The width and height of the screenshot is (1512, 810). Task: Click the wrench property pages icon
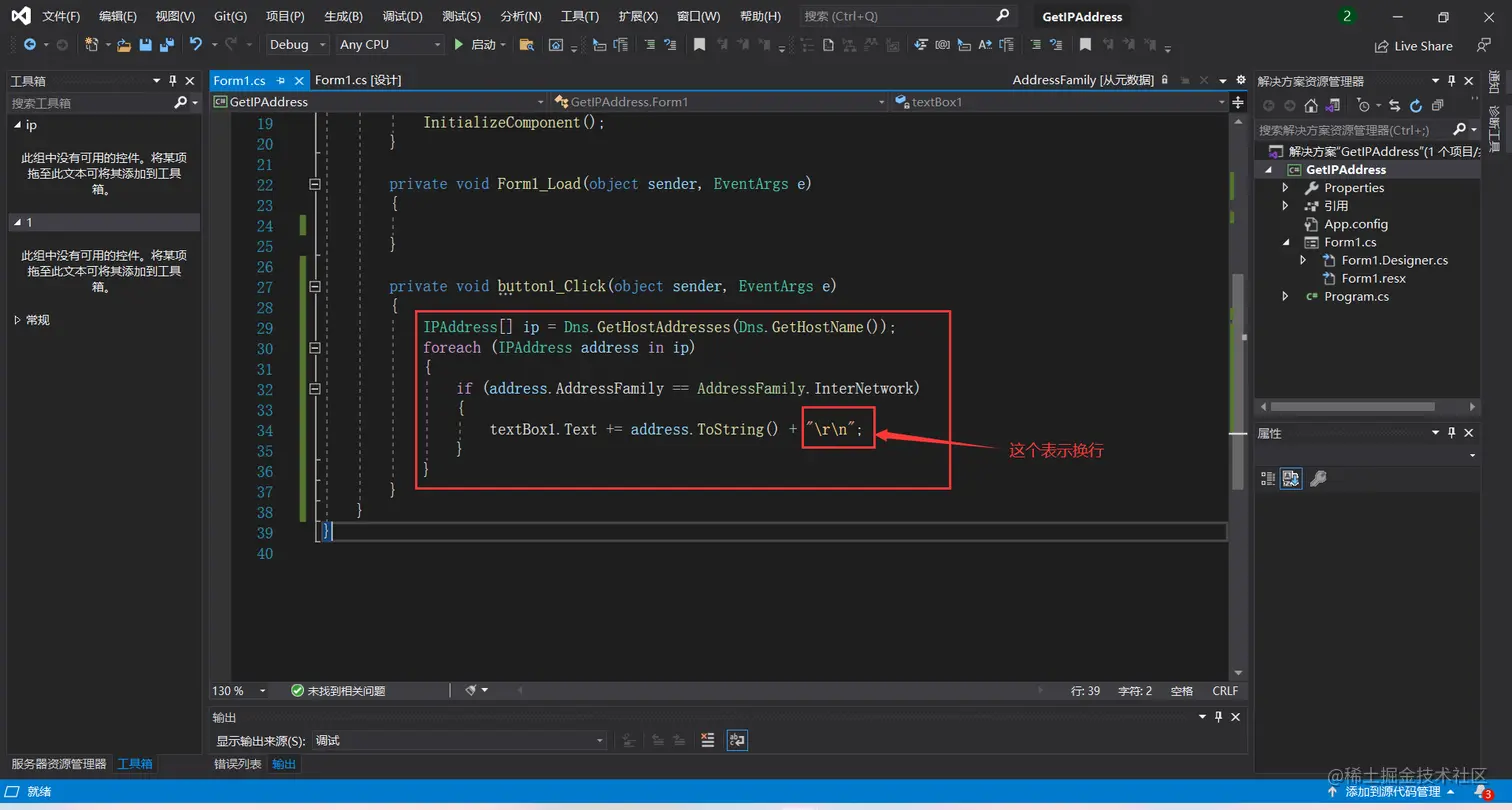click(1318, 479)
